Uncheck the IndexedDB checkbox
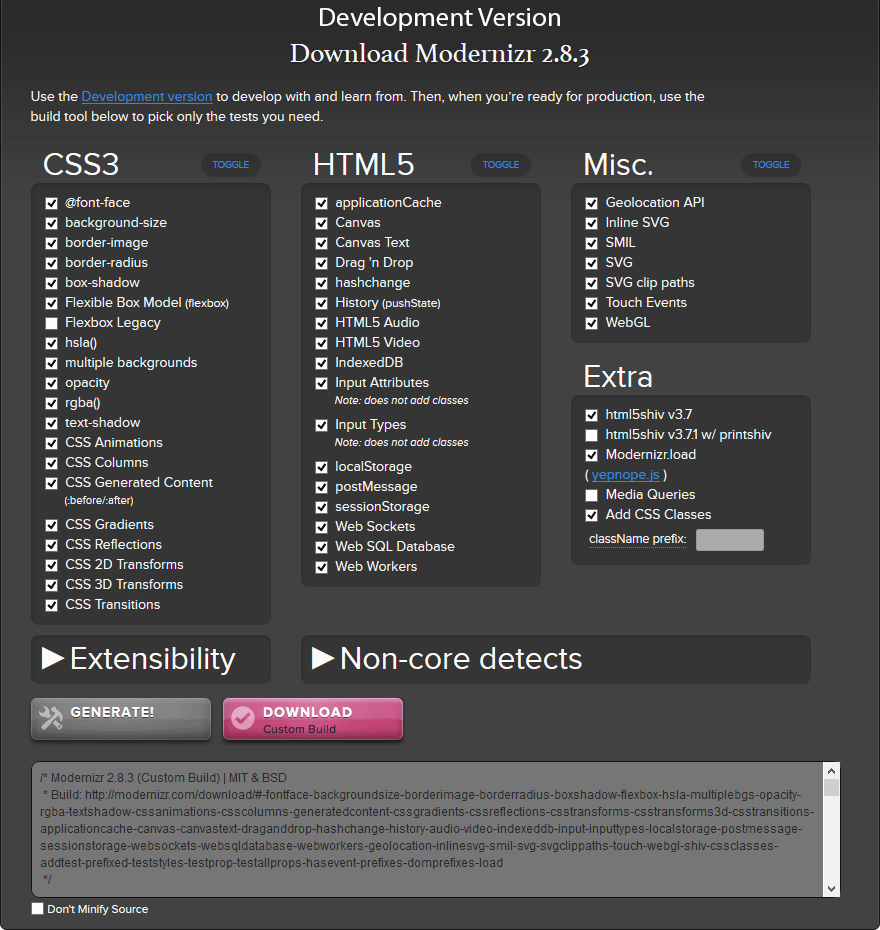 pos(321,363)
